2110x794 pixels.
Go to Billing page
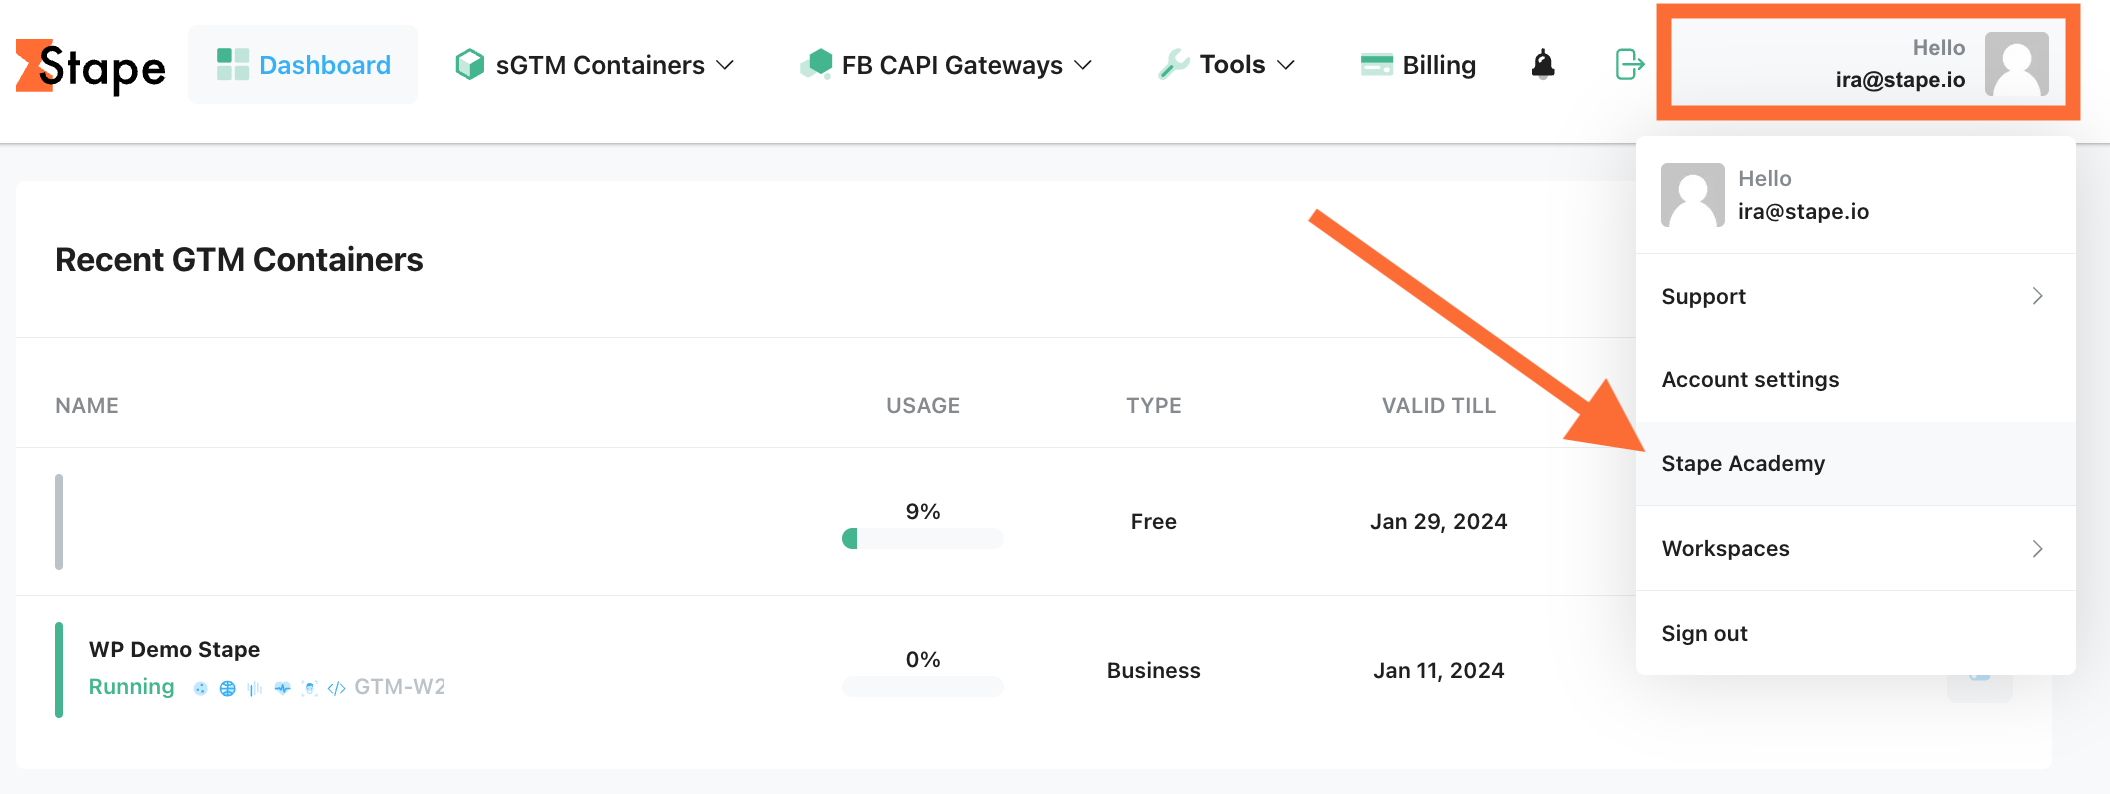click(1439, 65)
